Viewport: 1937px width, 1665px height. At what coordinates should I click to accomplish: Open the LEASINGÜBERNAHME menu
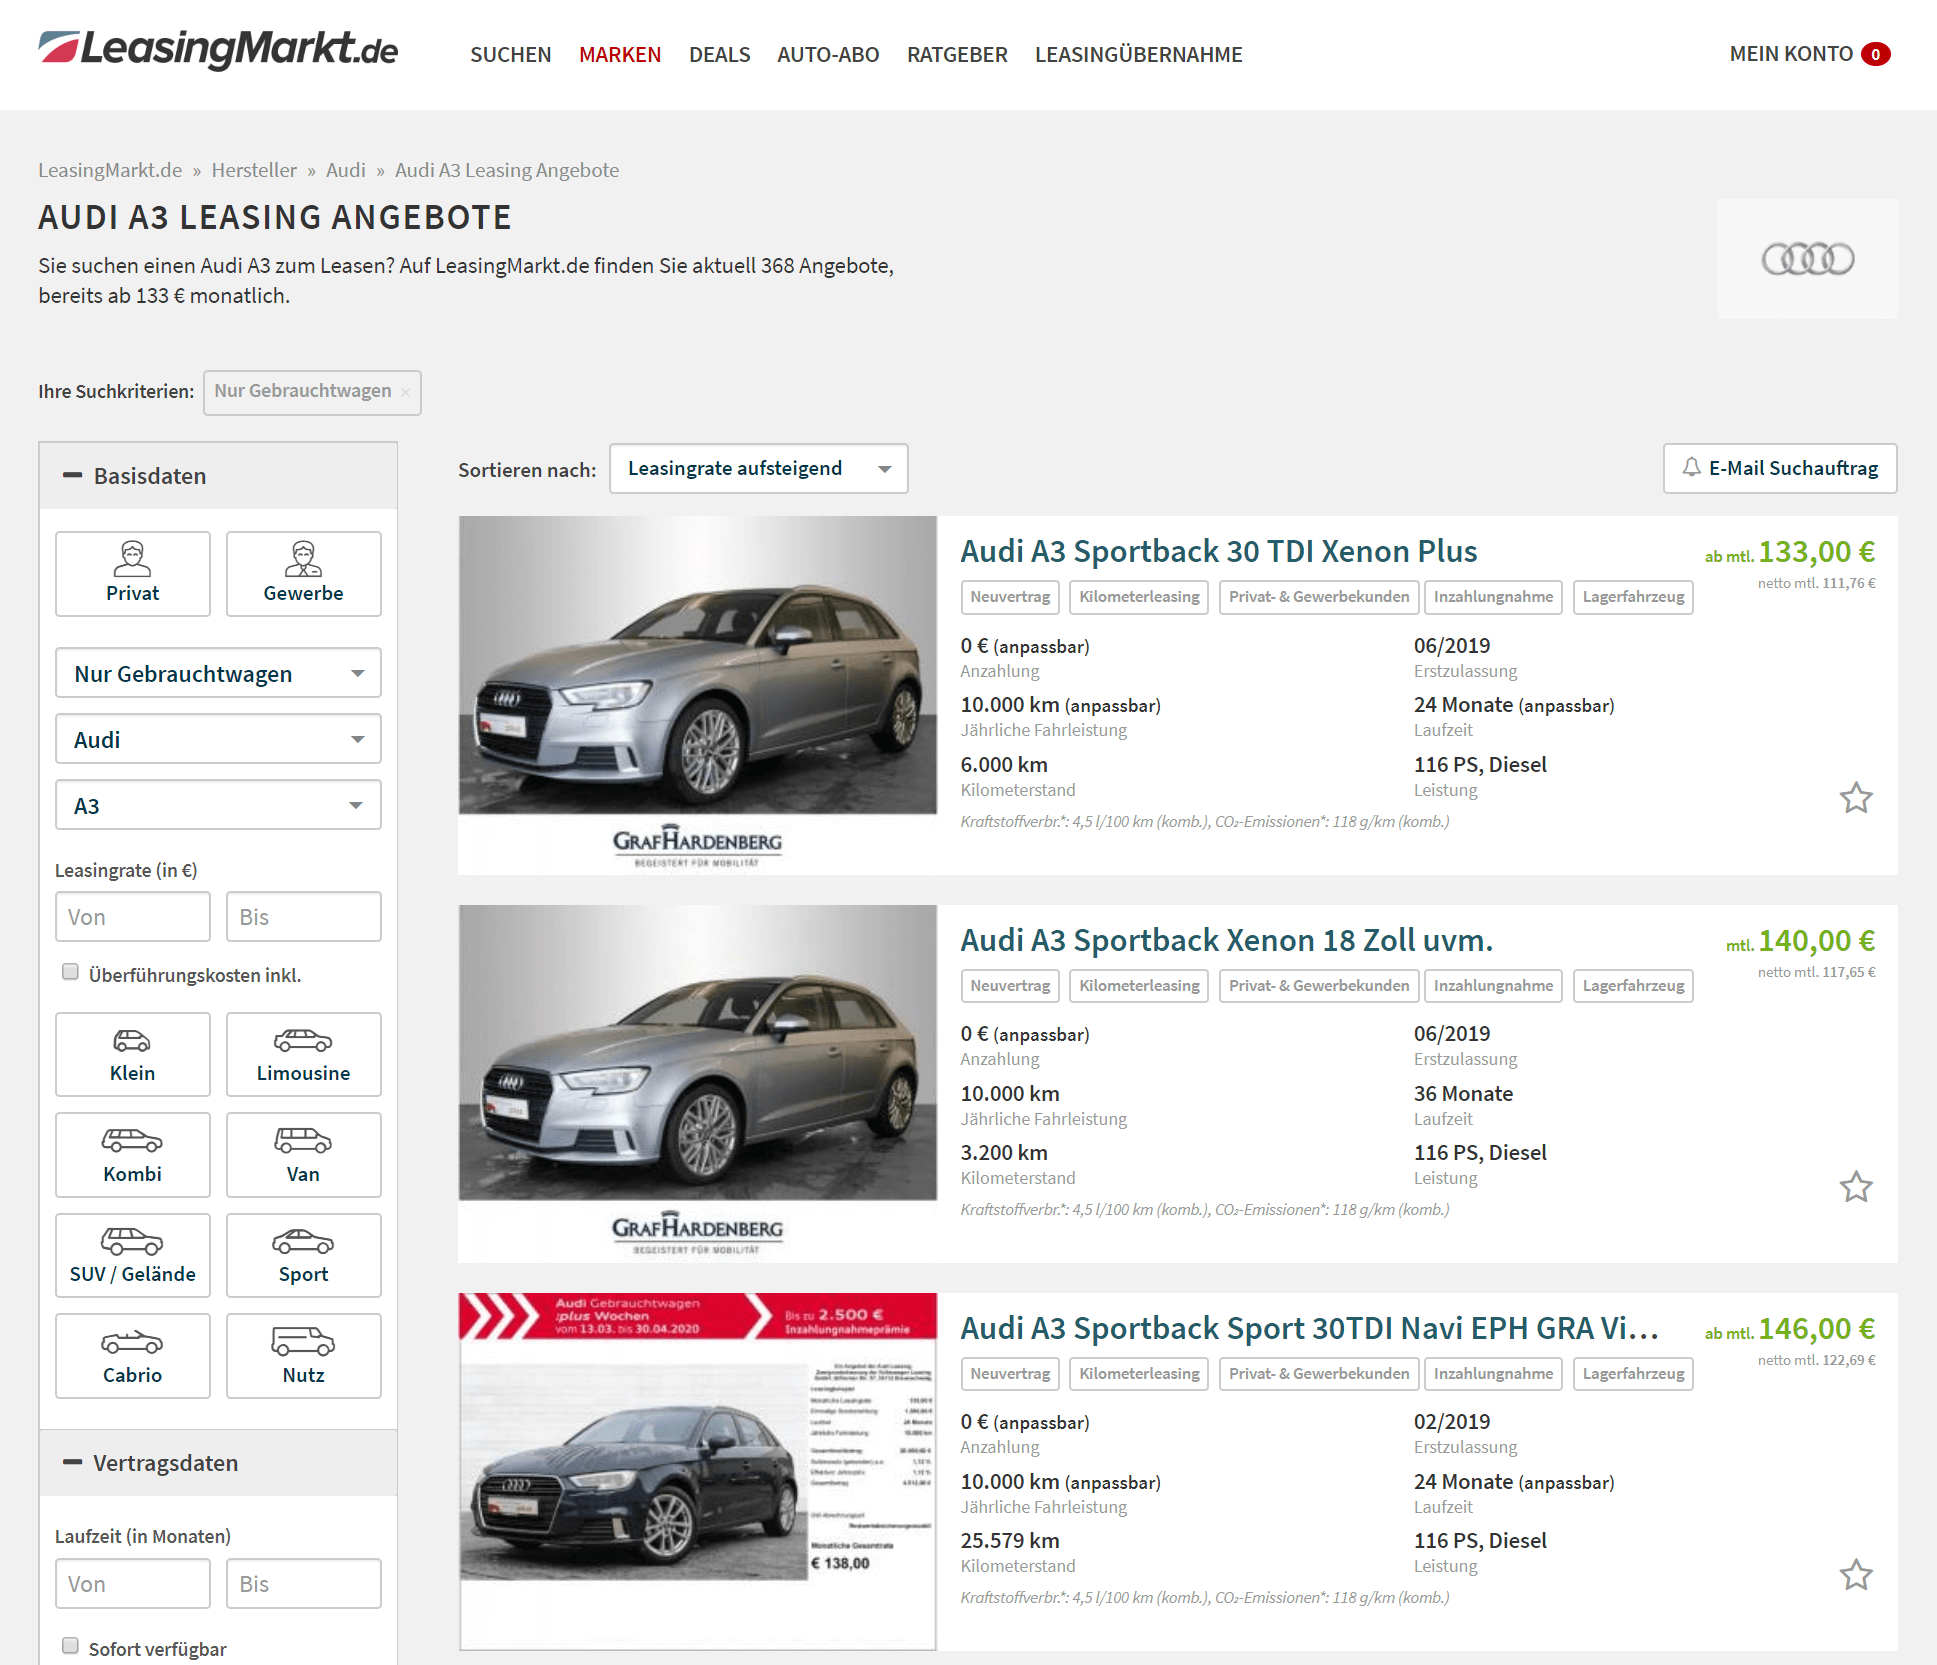1138,54
